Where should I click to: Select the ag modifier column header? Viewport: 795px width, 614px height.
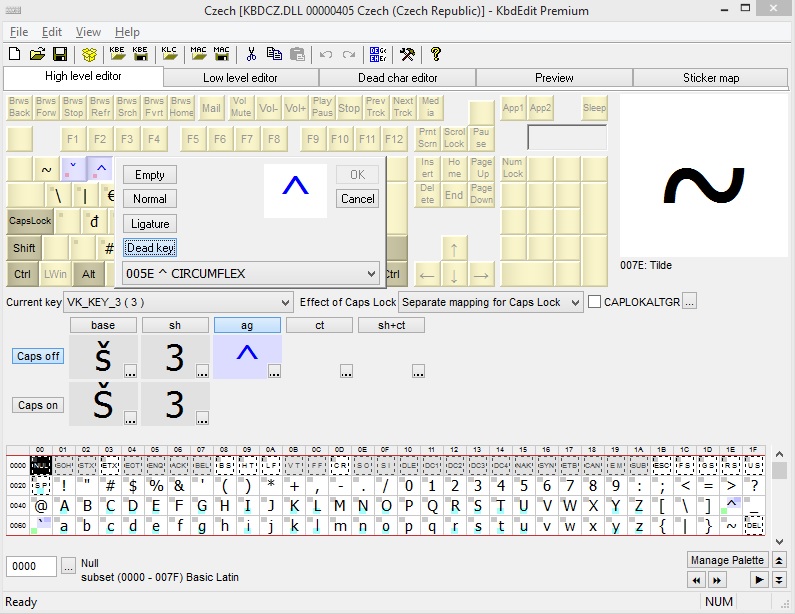click(247, 325)
